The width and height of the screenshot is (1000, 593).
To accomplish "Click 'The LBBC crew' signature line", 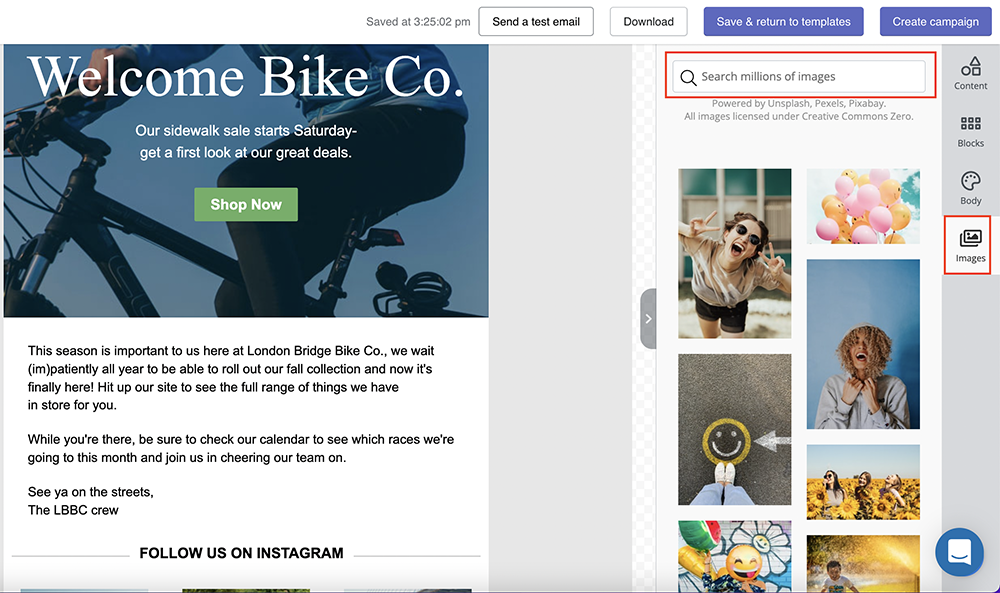I will [x=73, y=510].
